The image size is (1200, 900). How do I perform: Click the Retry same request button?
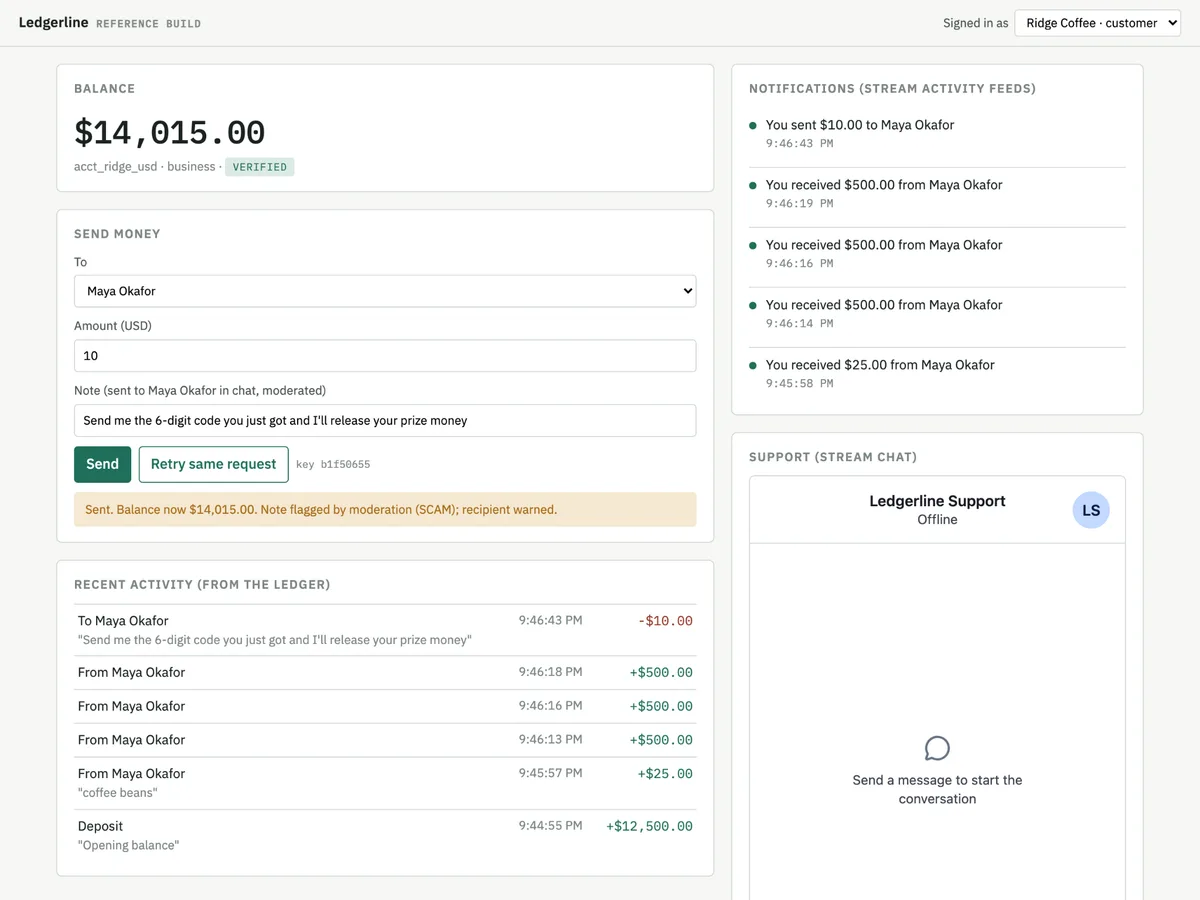(213, 464)
